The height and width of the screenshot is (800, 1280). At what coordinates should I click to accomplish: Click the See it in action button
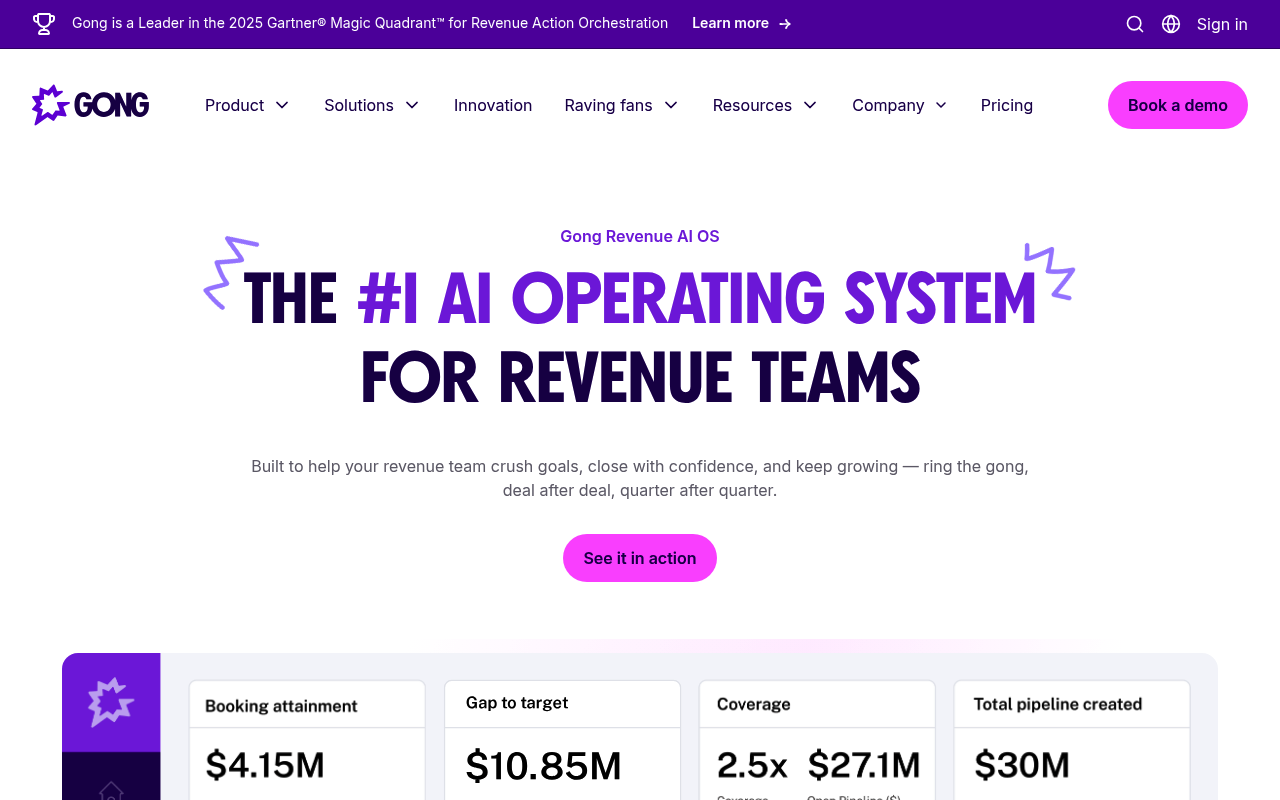pos(640,558)
